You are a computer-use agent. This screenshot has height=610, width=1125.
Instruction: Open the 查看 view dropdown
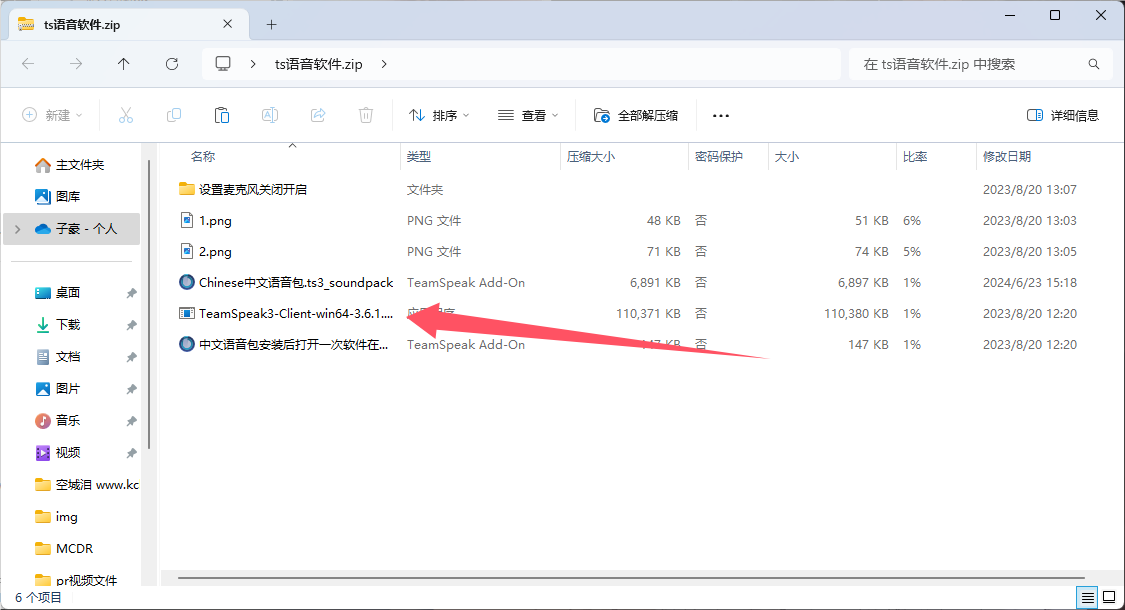click(528, 115)
